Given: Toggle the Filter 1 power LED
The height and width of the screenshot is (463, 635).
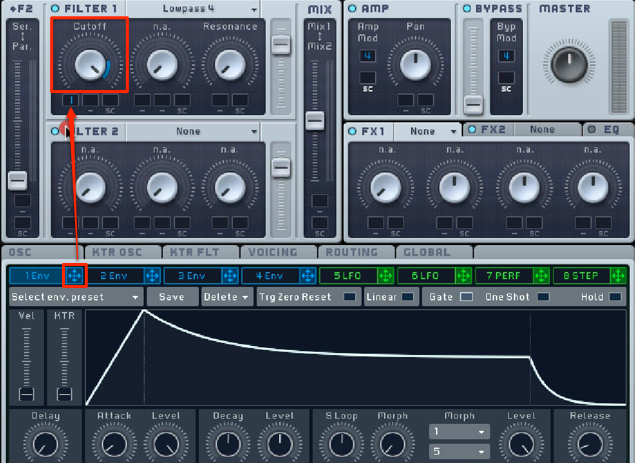Looking at the screenshot, I should pos(55,8).
